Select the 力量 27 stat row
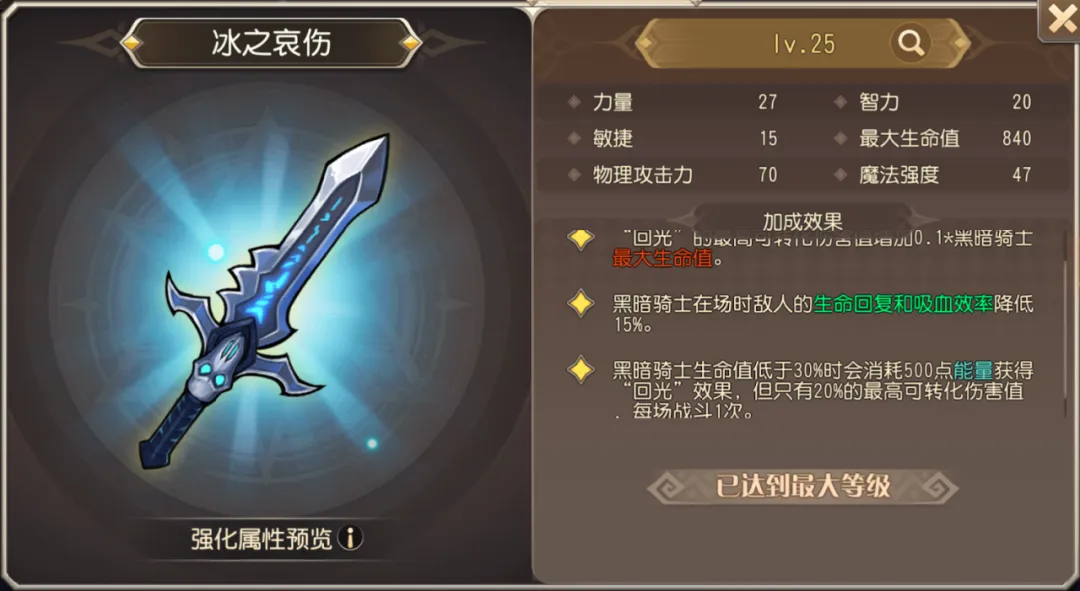Image resolution: width=1080 pixels, height=591 pixels. (x=672, y=102)
